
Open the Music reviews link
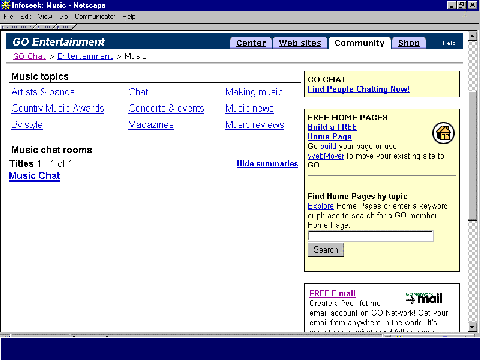(255, 125)
